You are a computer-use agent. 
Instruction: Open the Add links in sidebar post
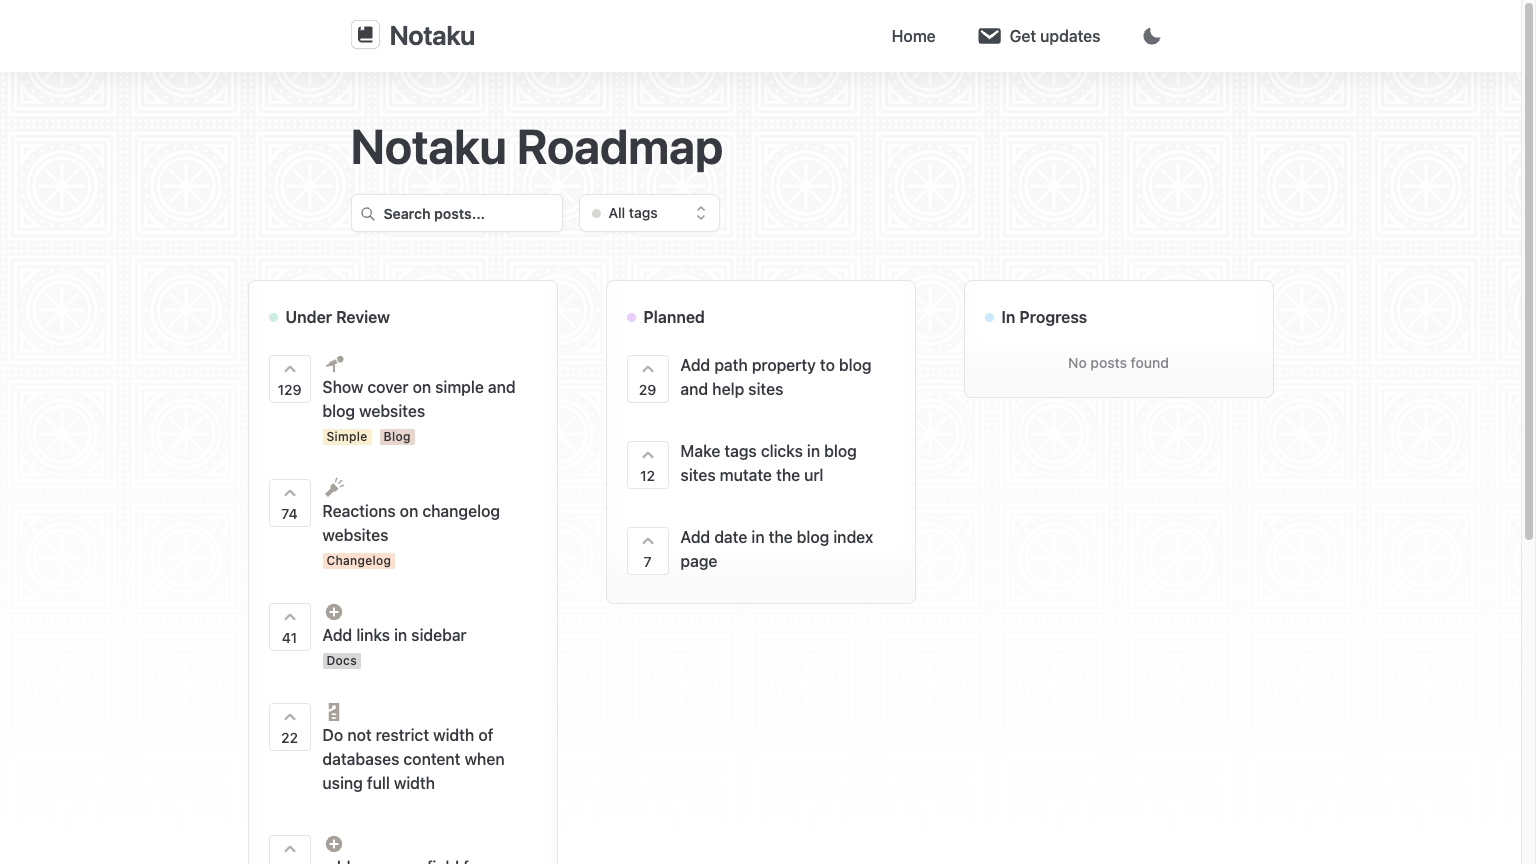pos(394,635)
